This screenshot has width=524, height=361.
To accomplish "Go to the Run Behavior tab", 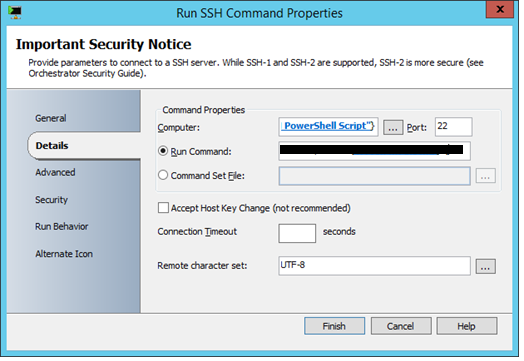I will (x=61, y=227).
